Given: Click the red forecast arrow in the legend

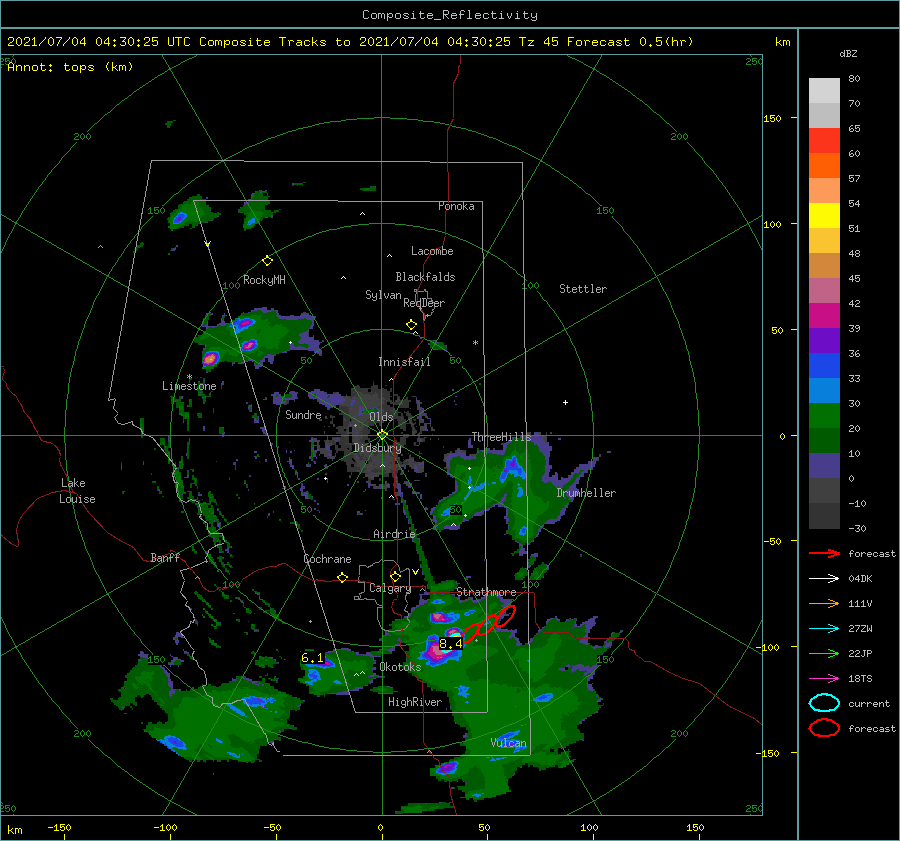Looking at the screenshot, I should pos(824,553).
